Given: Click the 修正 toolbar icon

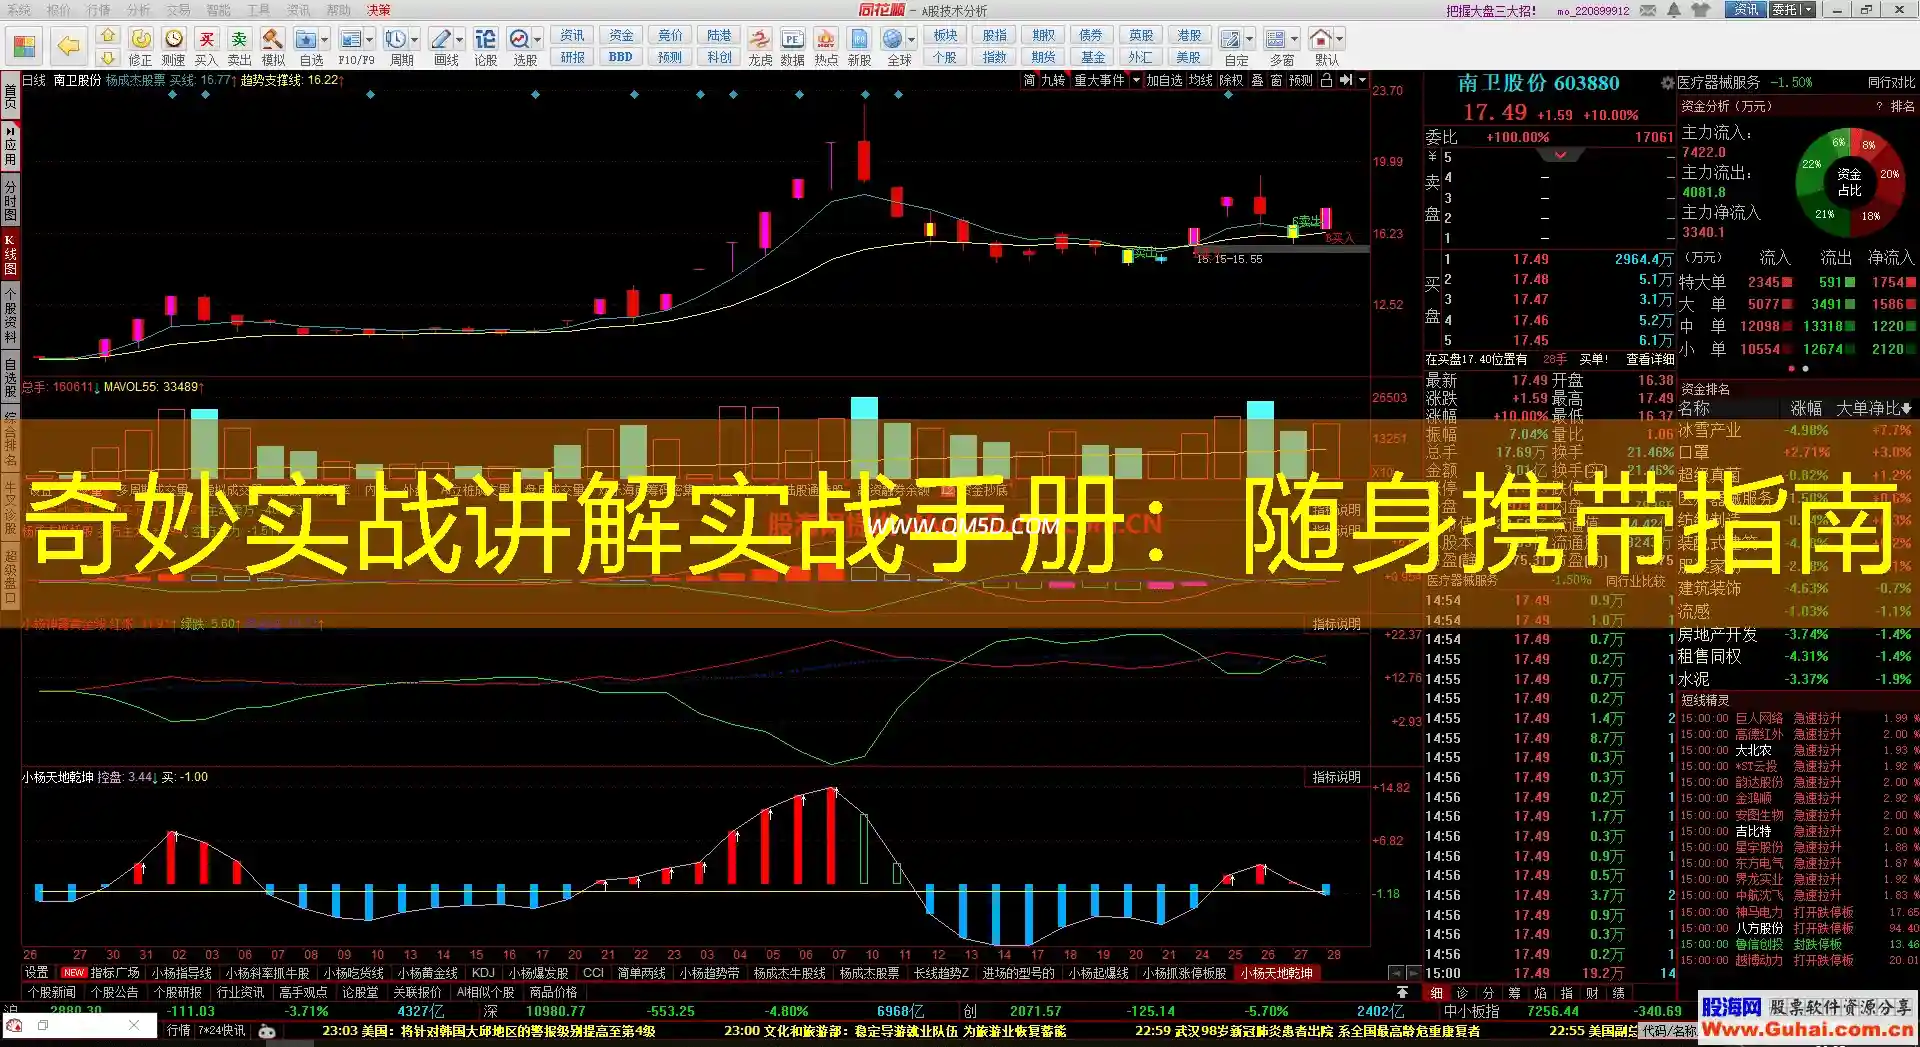Looking at the screenshot, I should click(x=141, y=39).
